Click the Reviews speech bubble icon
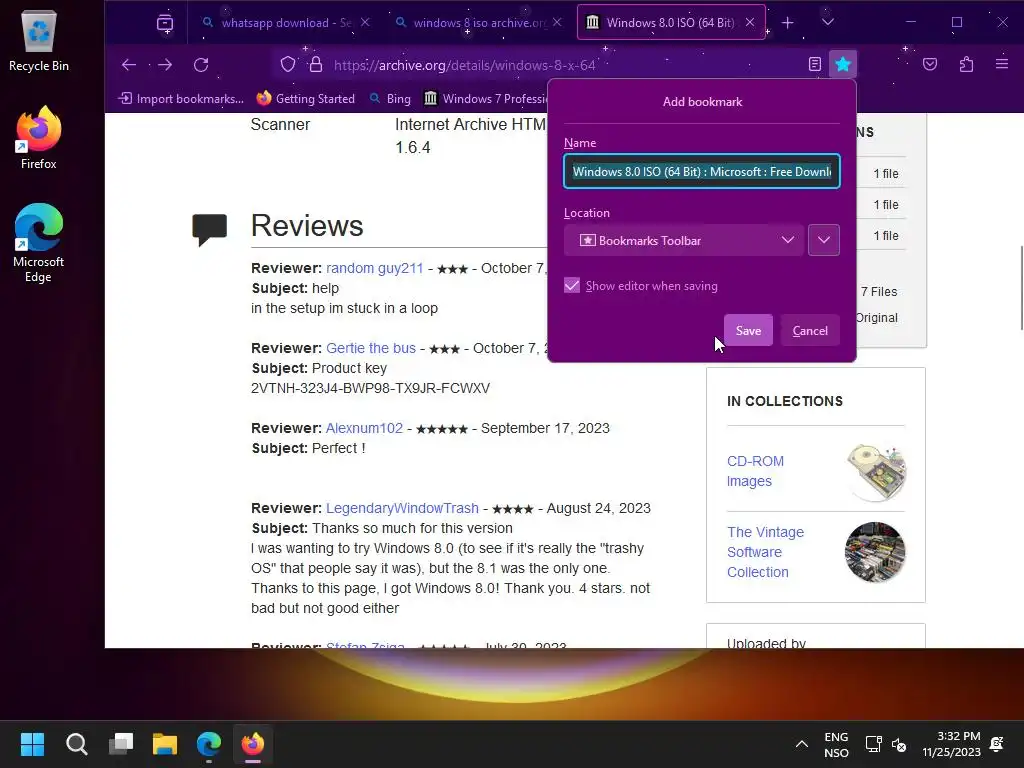 (210, 229)
